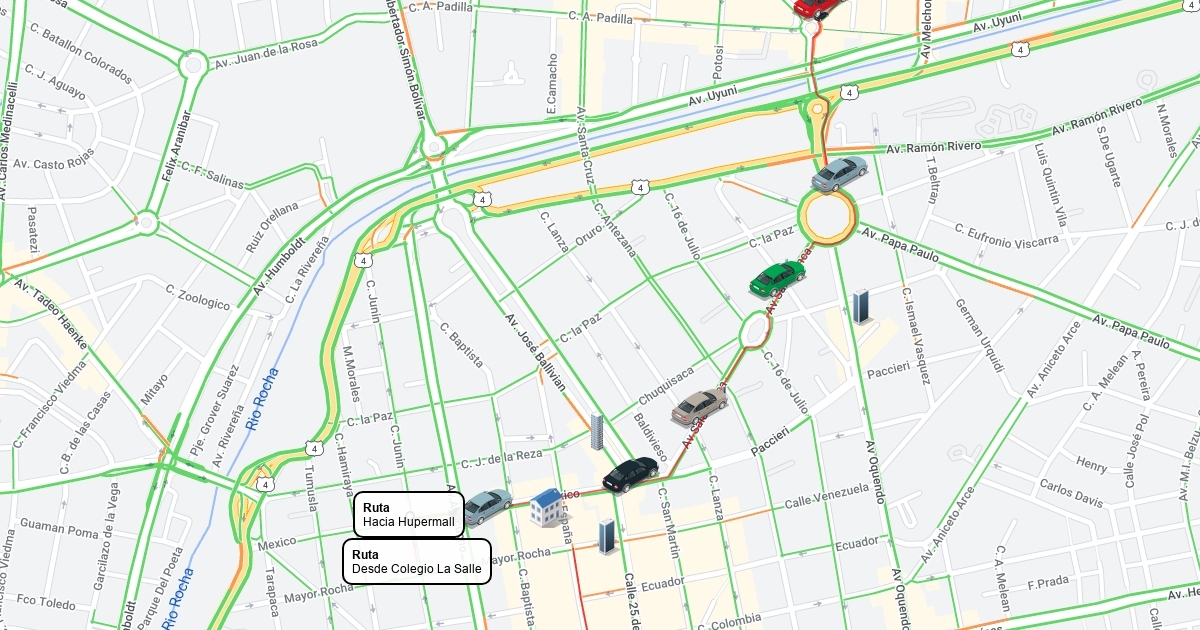
Task: Click the small roundabout on Av. Uyuni route
Action: 818,107
